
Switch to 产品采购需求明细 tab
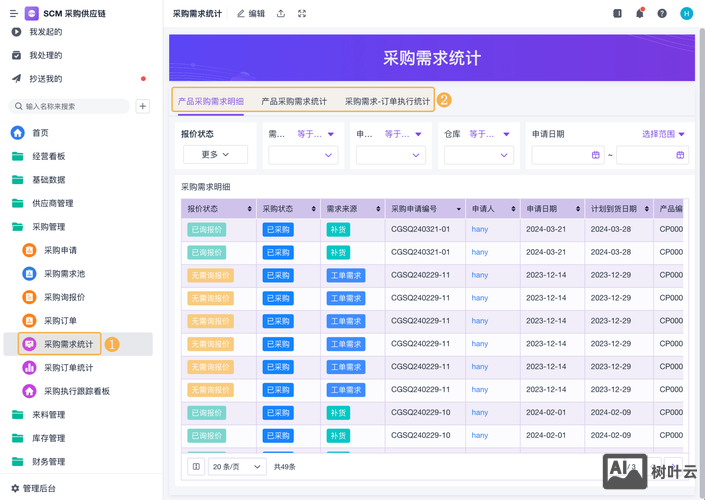(211, 101)
